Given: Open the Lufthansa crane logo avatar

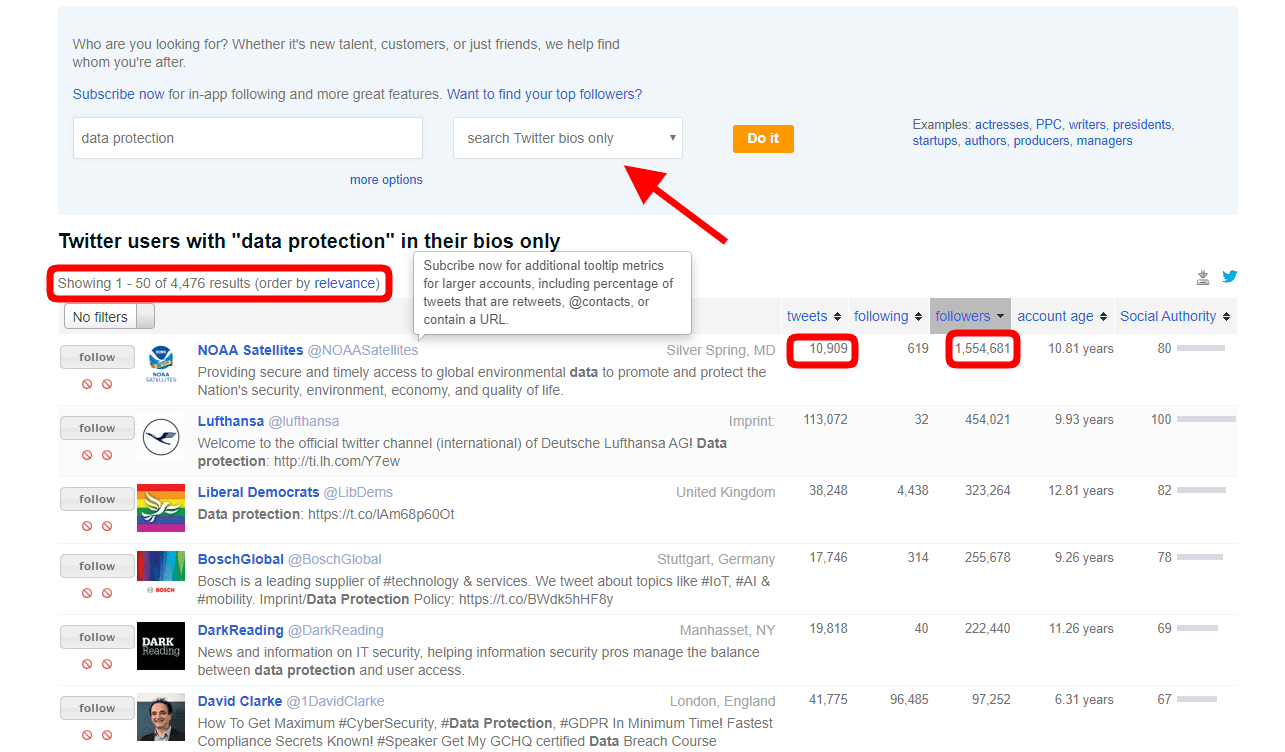Looking at the screenshot, I should 161,436.
